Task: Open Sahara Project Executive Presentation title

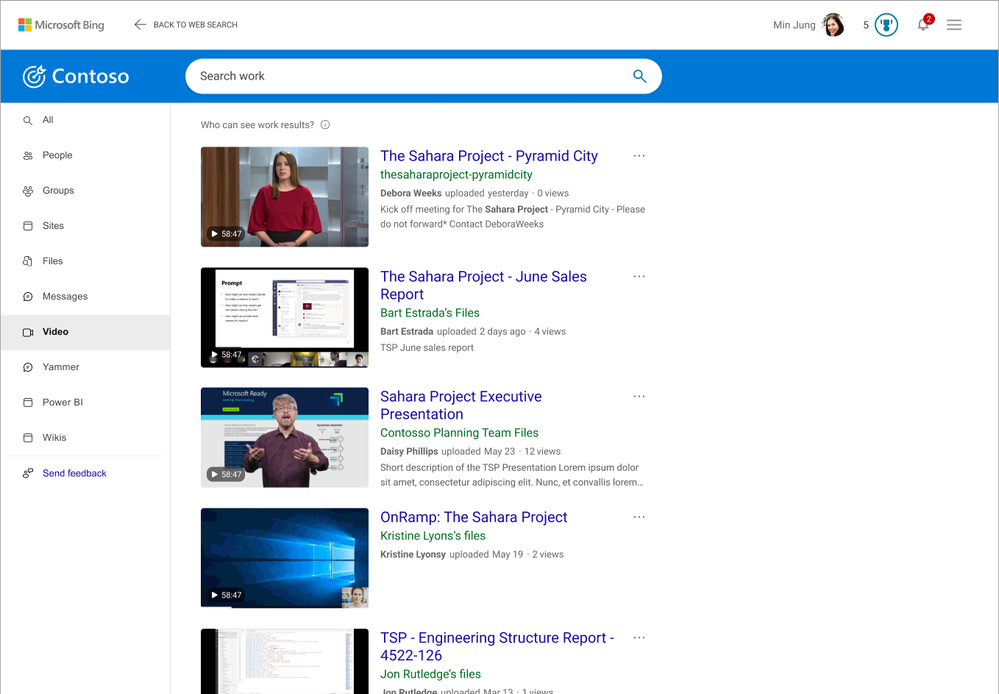Action: (x=461, y=405)
